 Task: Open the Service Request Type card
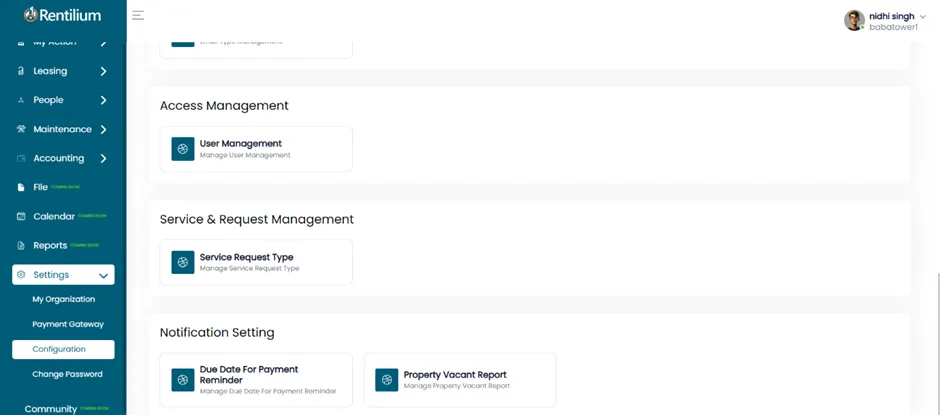[x=256, y=262]
